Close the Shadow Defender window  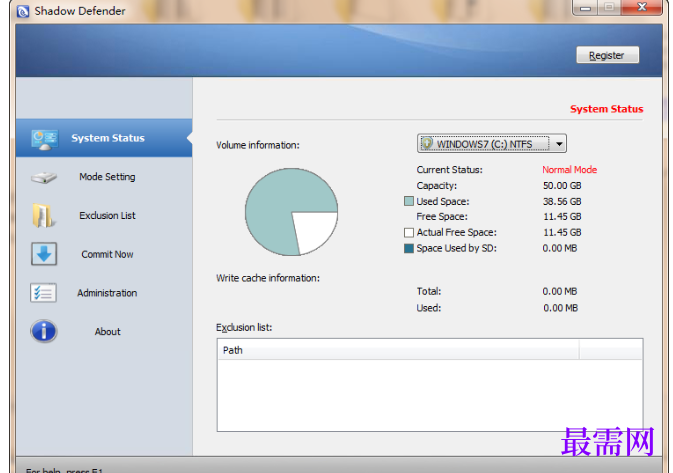coord(642,7)
